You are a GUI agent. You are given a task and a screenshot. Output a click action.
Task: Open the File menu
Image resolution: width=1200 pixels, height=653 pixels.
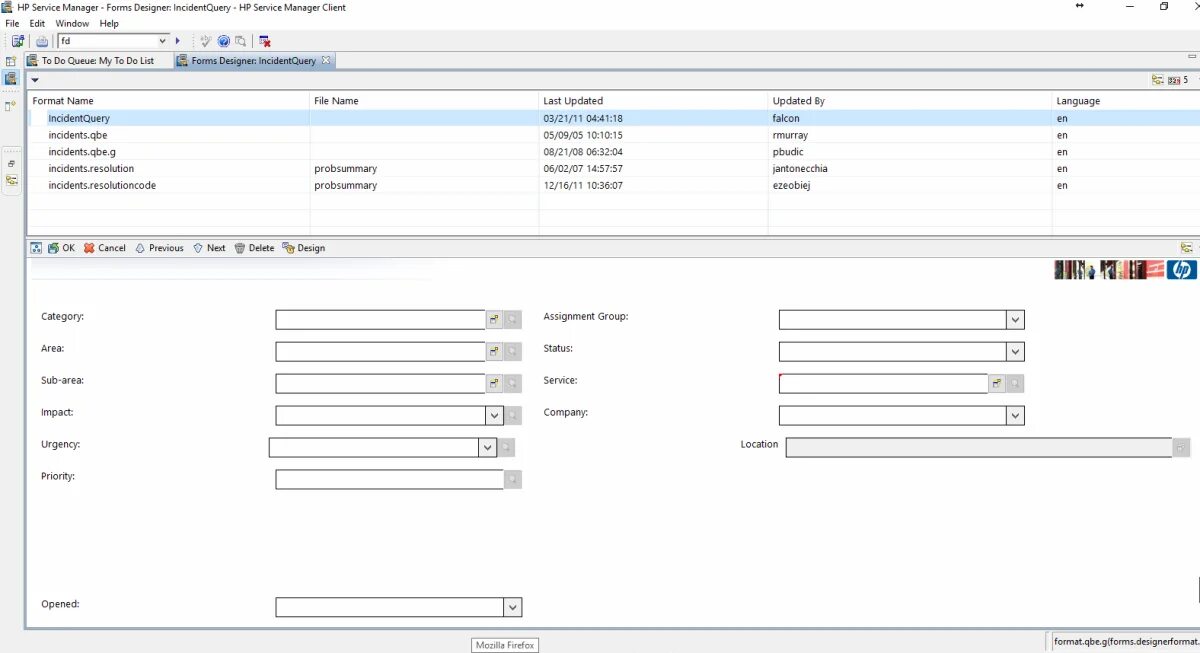pos(12,23)
